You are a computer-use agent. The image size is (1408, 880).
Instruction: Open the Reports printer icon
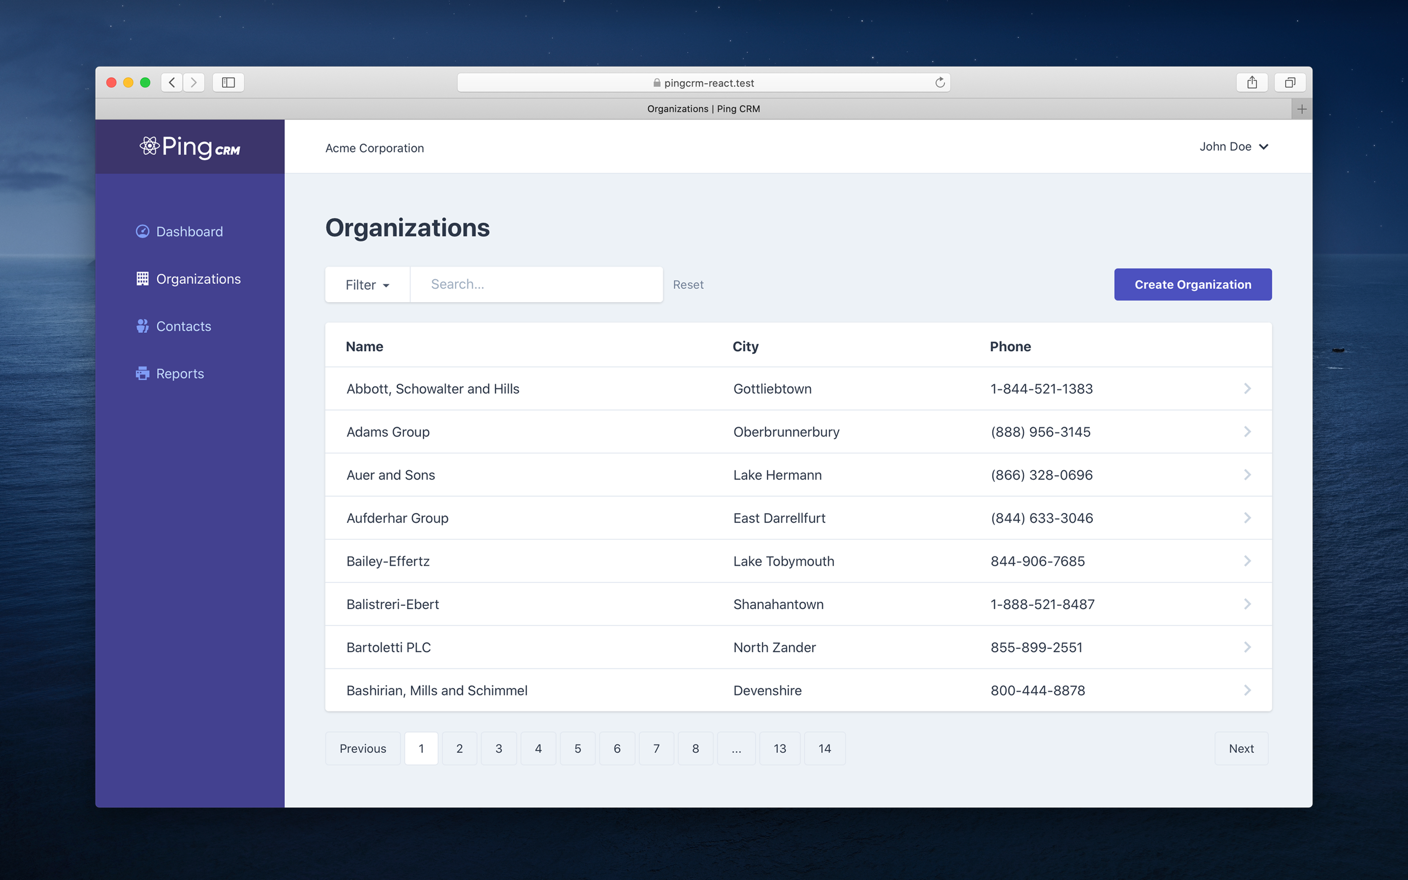point(142,374)
